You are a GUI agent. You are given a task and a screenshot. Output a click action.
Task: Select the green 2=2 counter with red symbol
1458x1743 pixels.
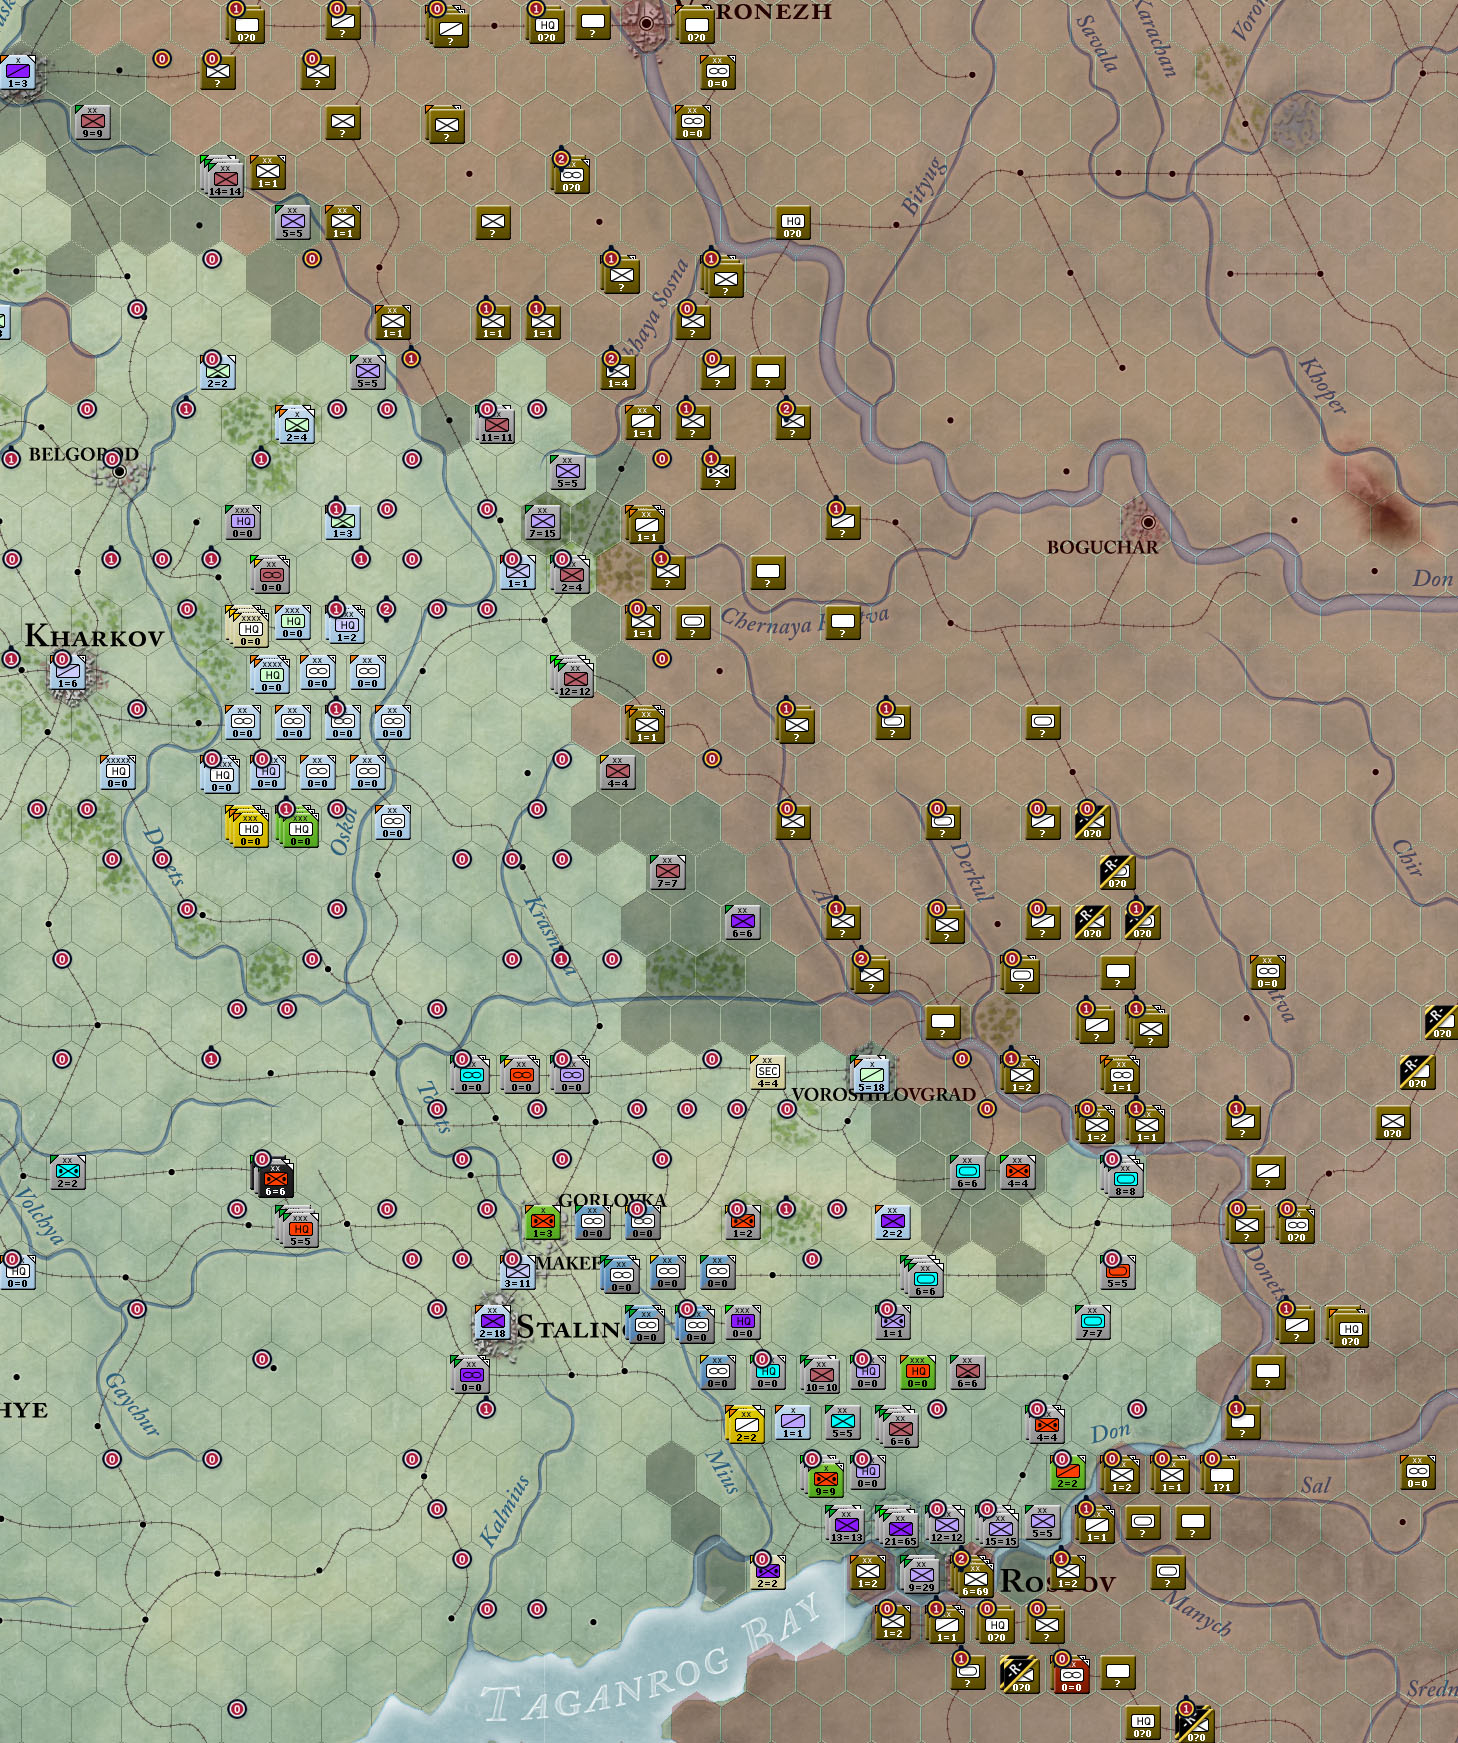(1067, 1472)
